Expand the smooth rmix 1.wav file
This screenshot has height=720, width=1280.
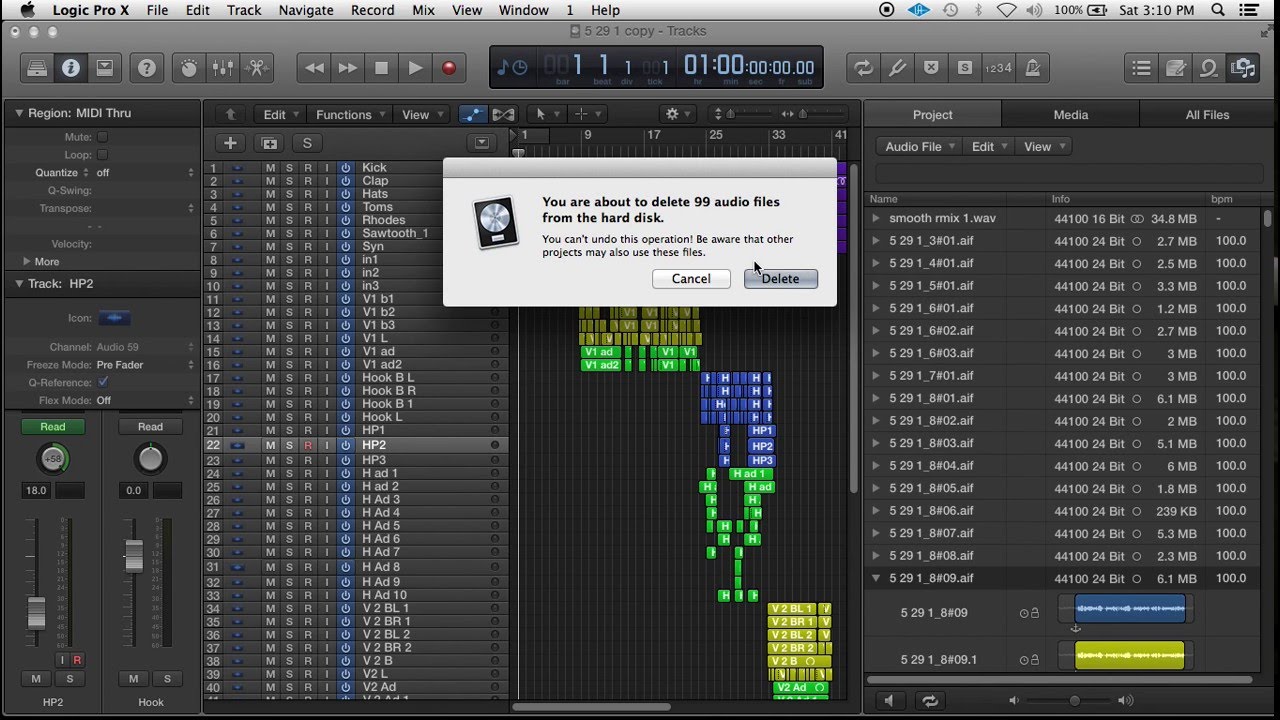click(876, 218)
